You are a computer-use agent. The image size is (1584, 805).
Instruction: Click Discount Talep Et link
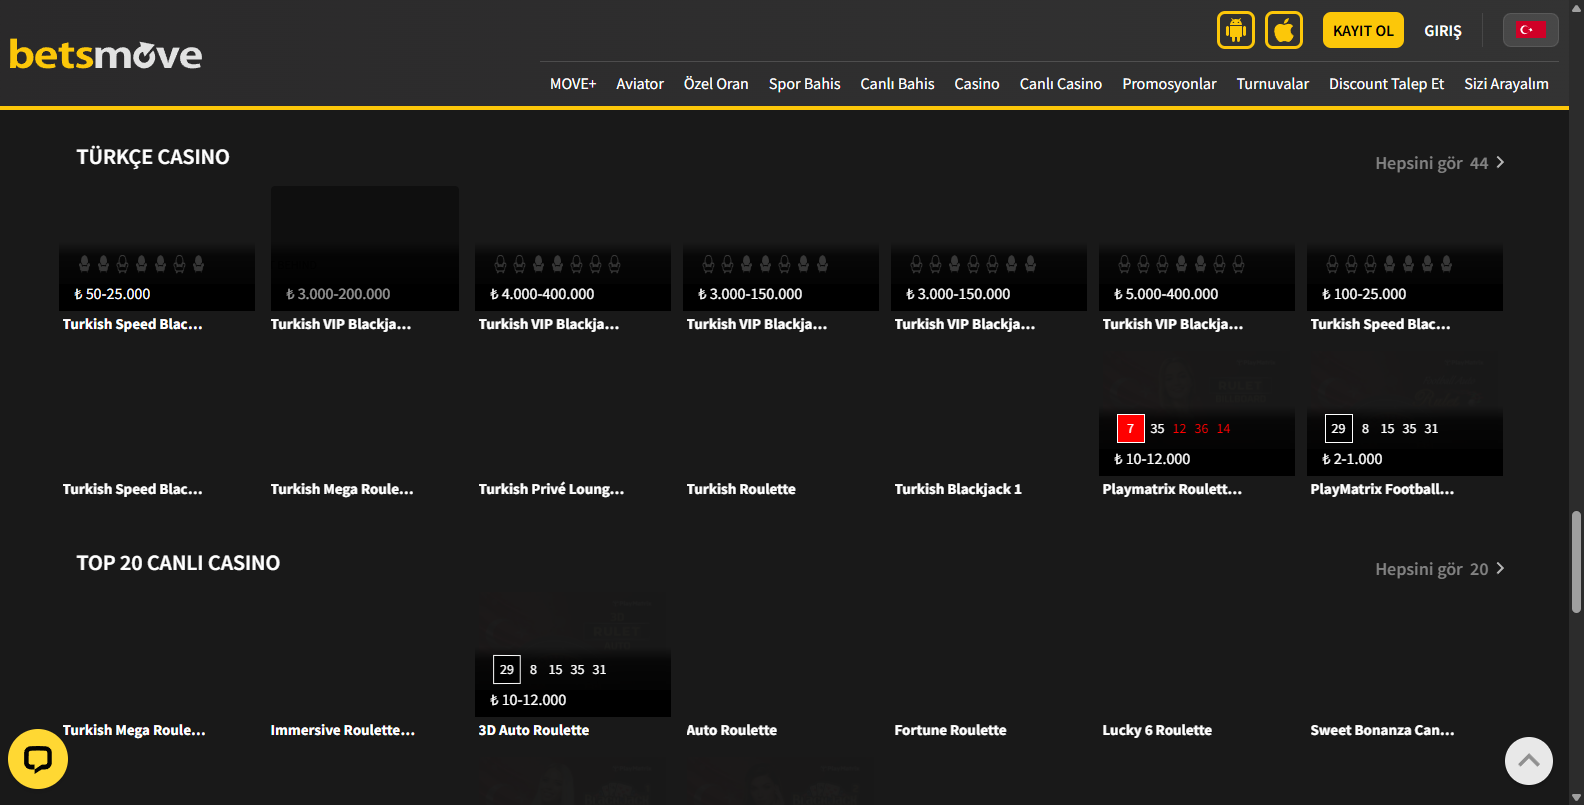click(x=1386, y=84)
